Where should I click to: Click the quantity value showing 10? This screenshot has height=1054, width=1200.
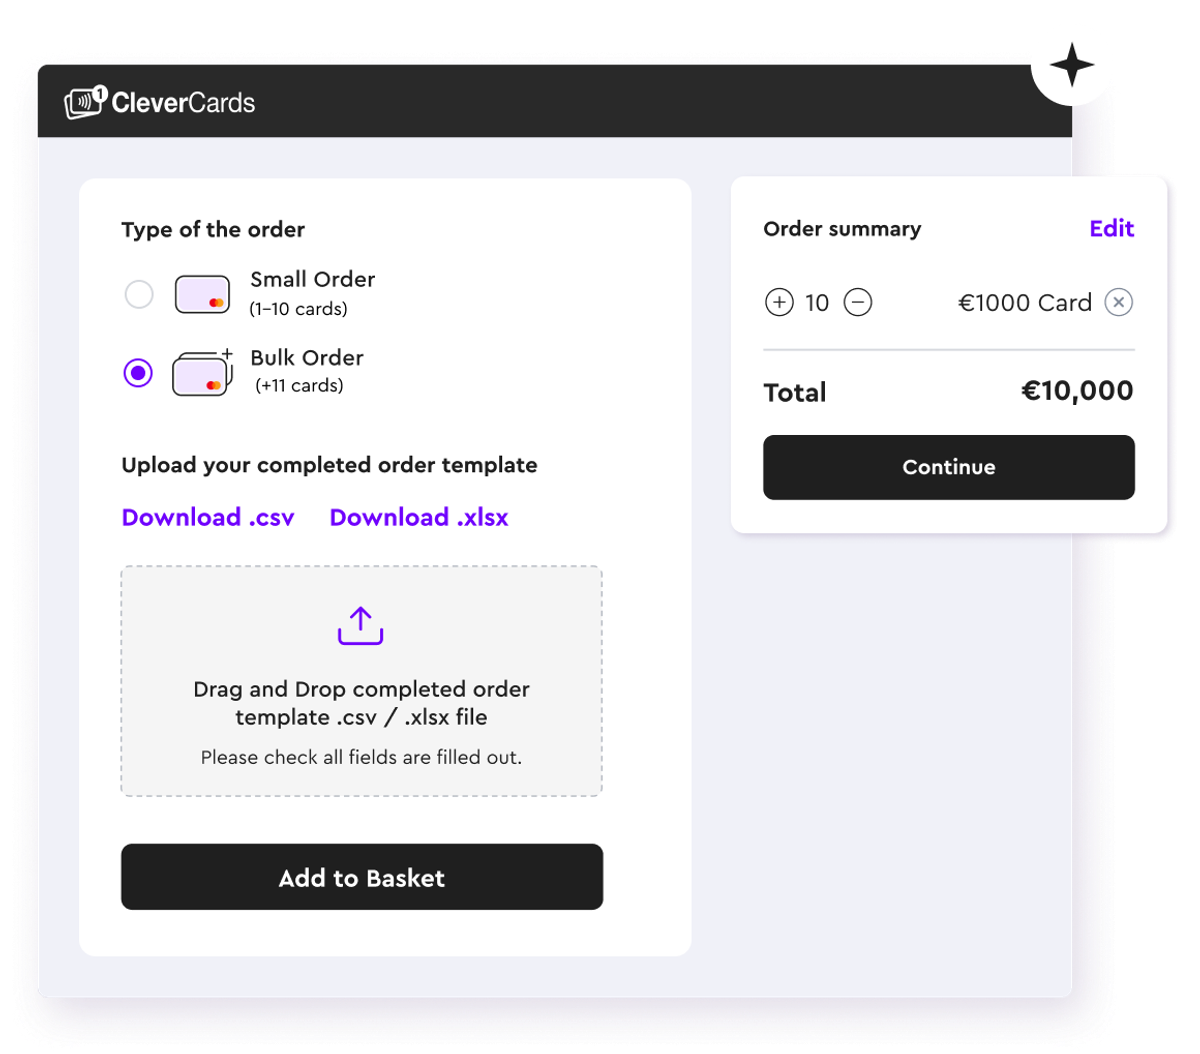817,302
